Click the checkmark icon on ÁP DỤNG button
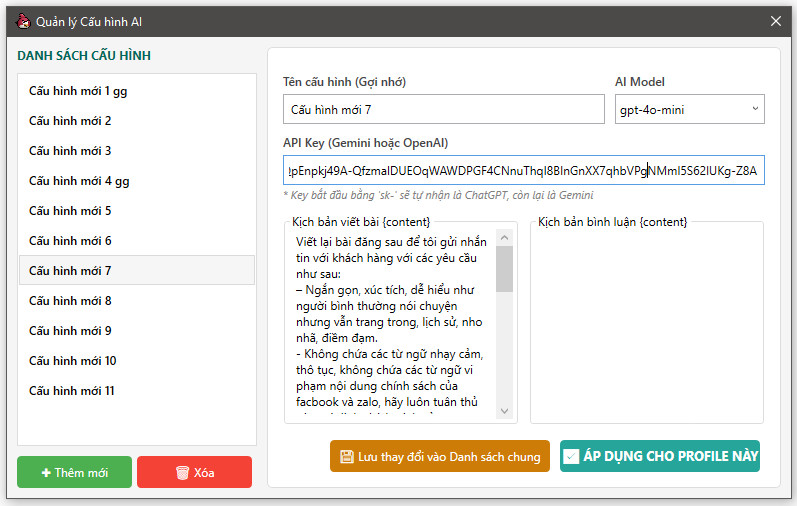797x506 pixels. point(571,457)
